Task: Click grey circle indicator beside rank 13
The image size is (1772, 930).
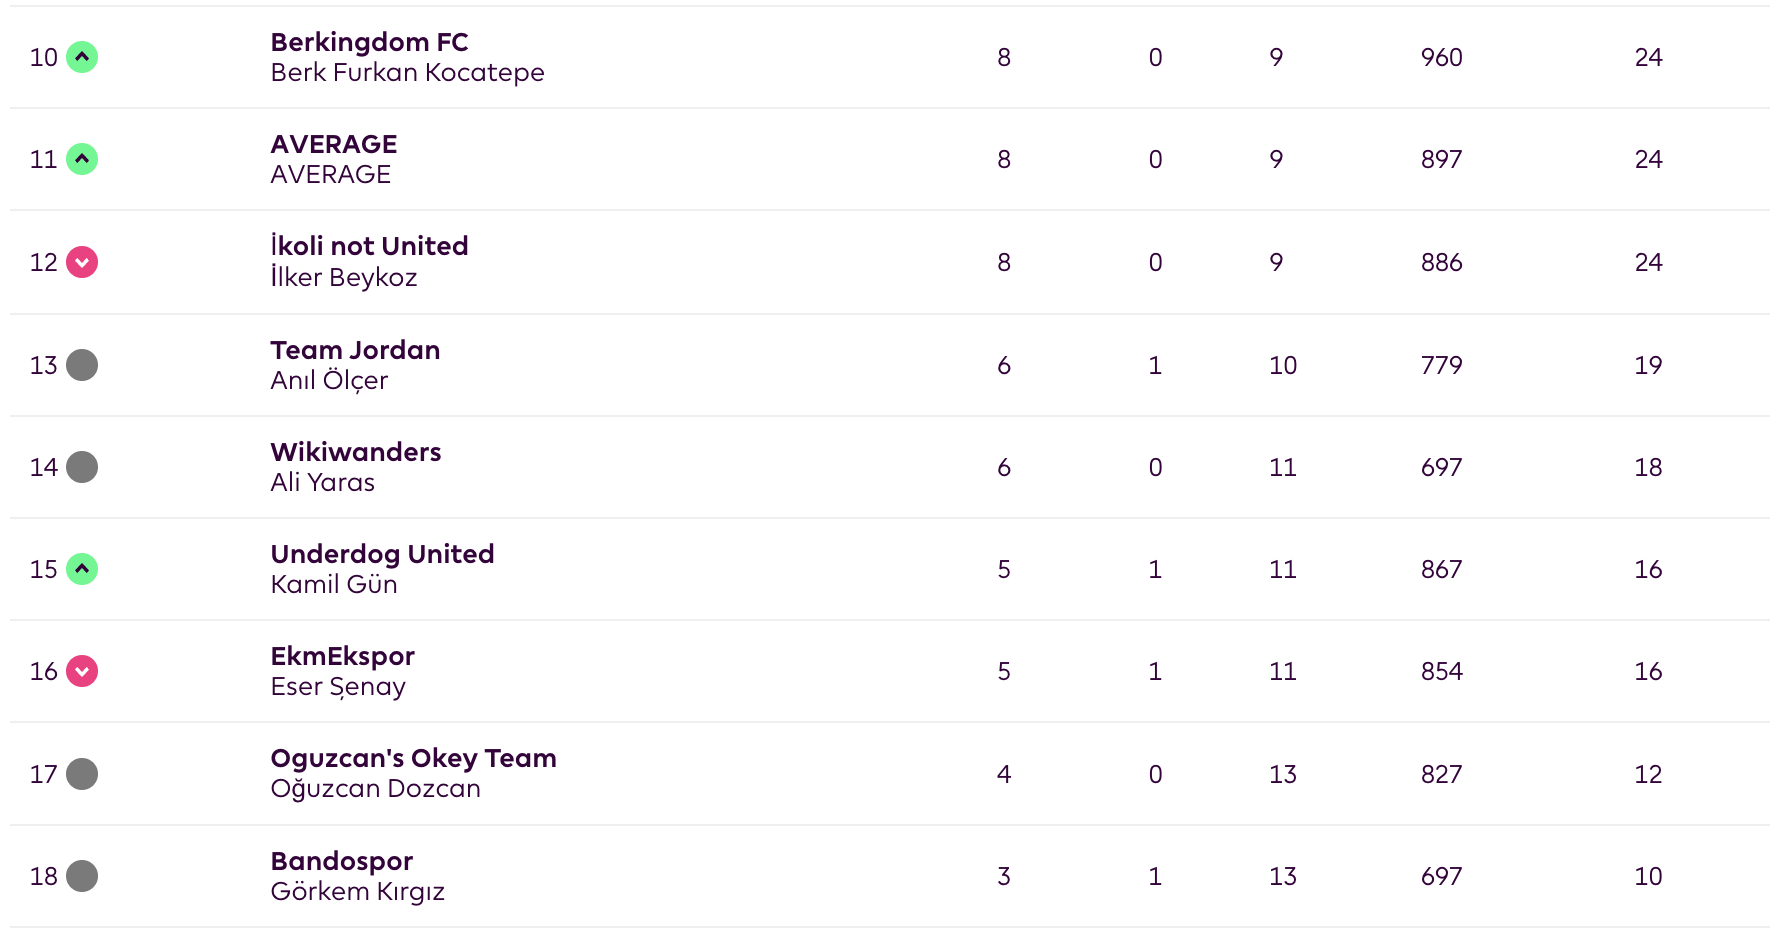Action: 82,365
